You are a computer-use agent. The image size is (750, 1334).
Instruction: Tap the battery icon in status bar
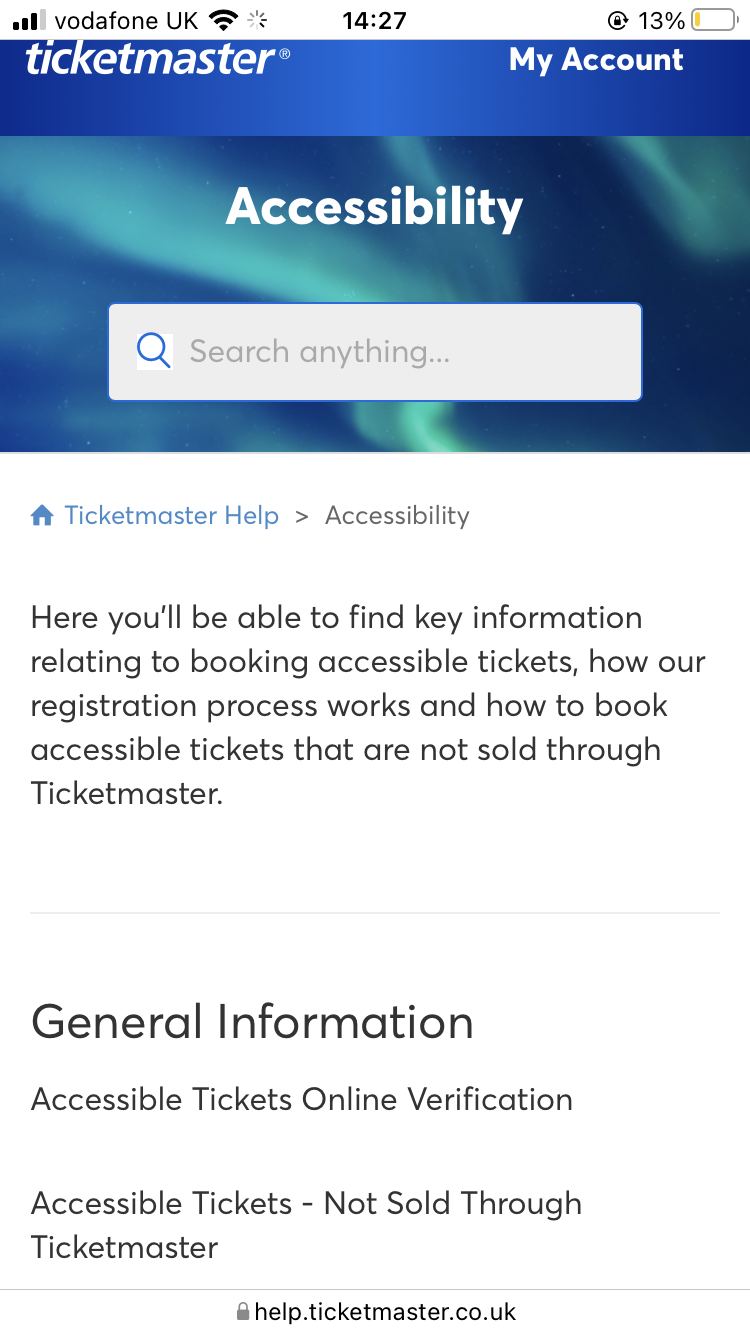tap(713, 20)
